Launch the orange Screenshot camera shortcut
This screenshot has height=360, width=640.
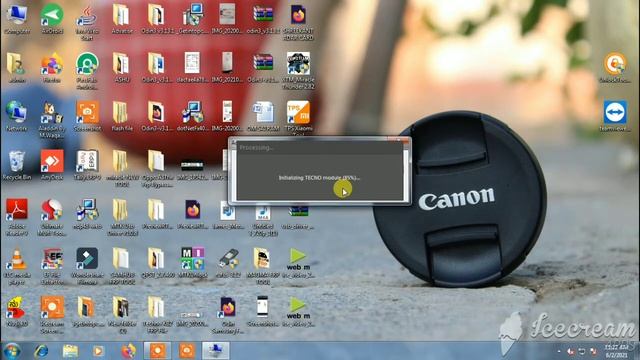[x=87, y=116]
